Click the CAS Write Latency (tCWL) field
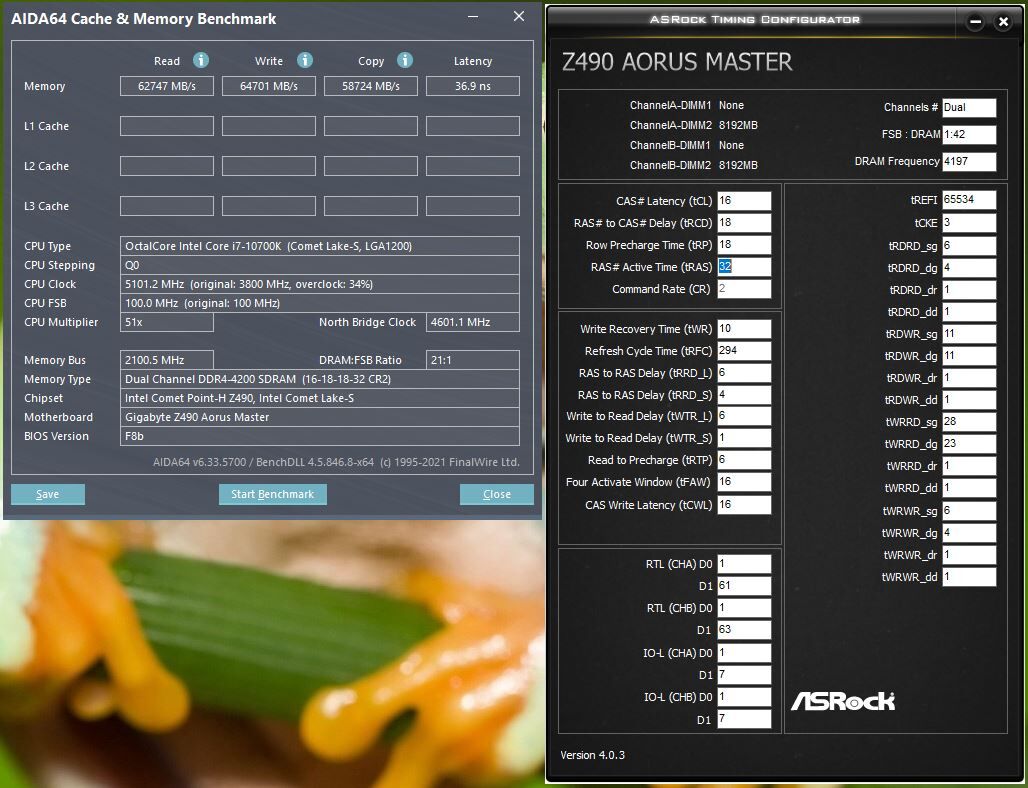 (744, 505)
